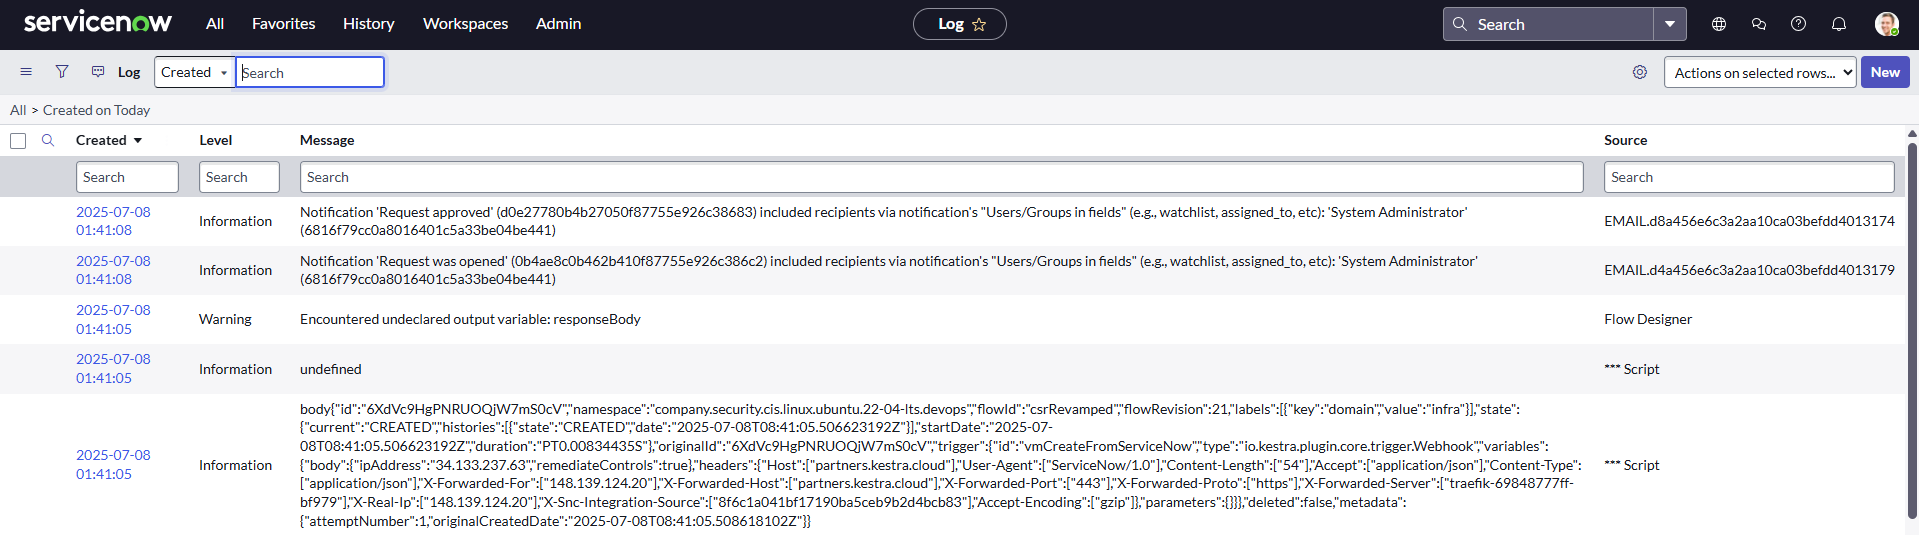This screenshot has height=535, width=1919.
Task: Open the History menu
Action: [x=368, y=24]
